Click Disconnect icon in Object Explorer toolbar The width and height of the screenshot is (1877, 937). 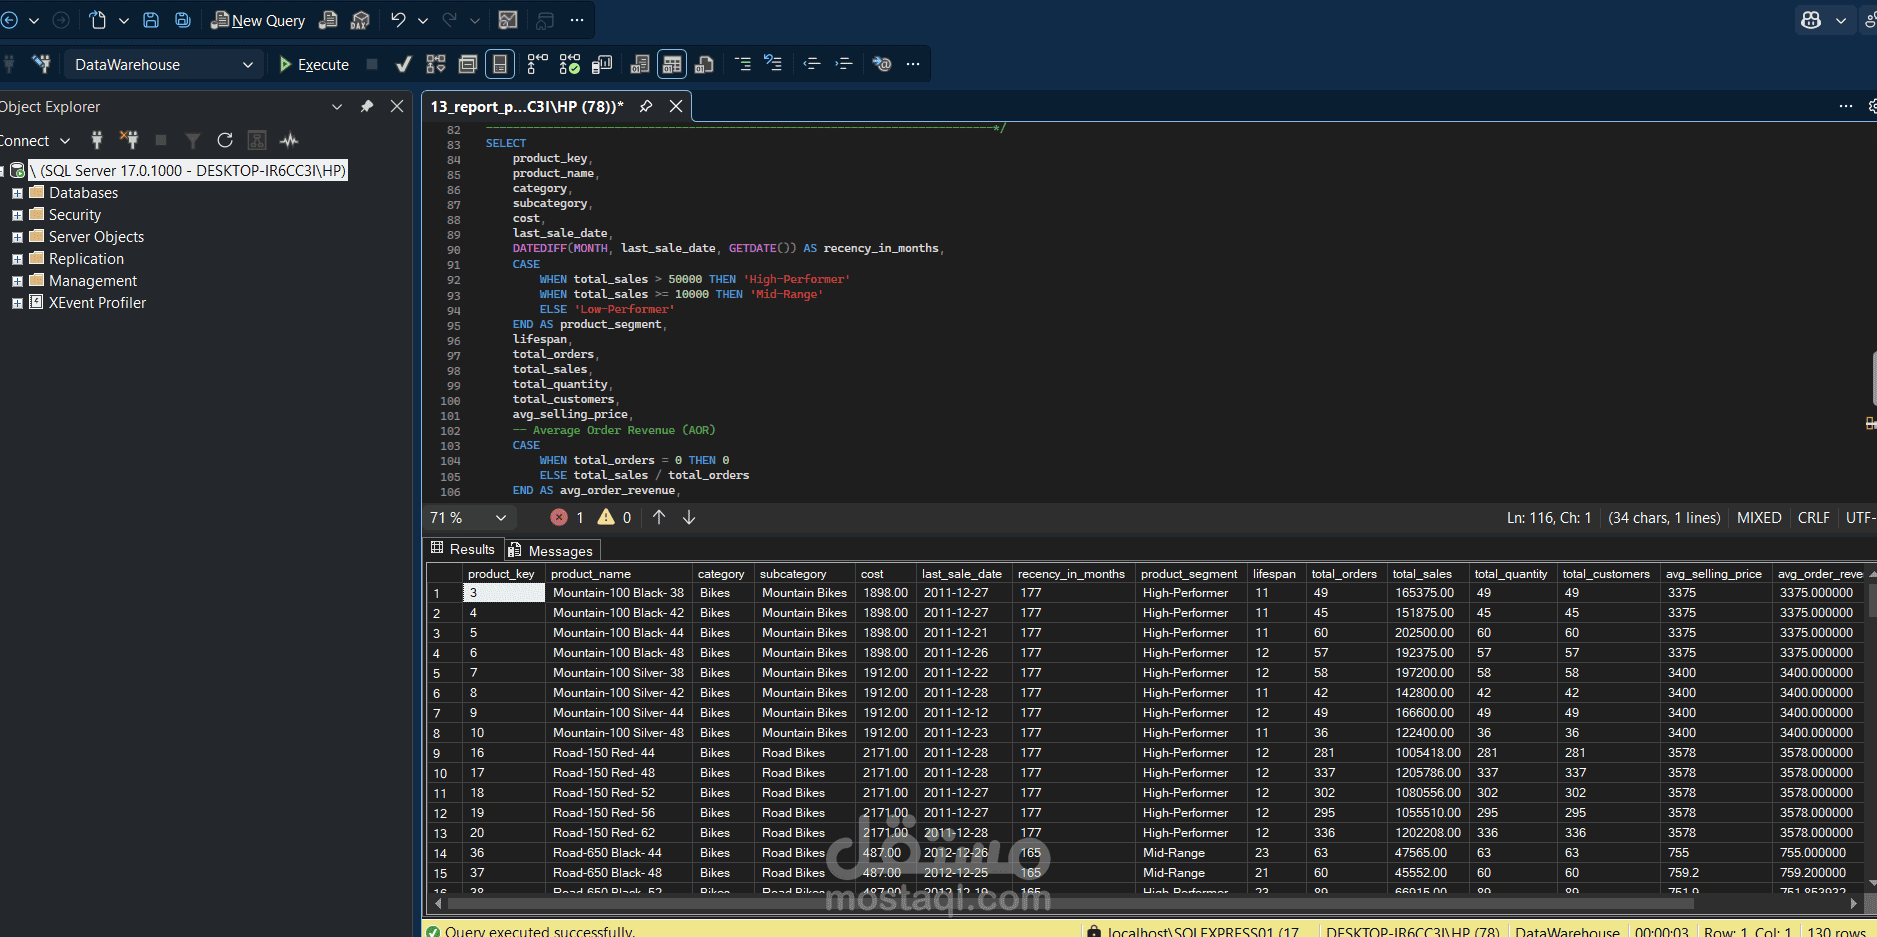pyautogui.click(x=129, y=140)
